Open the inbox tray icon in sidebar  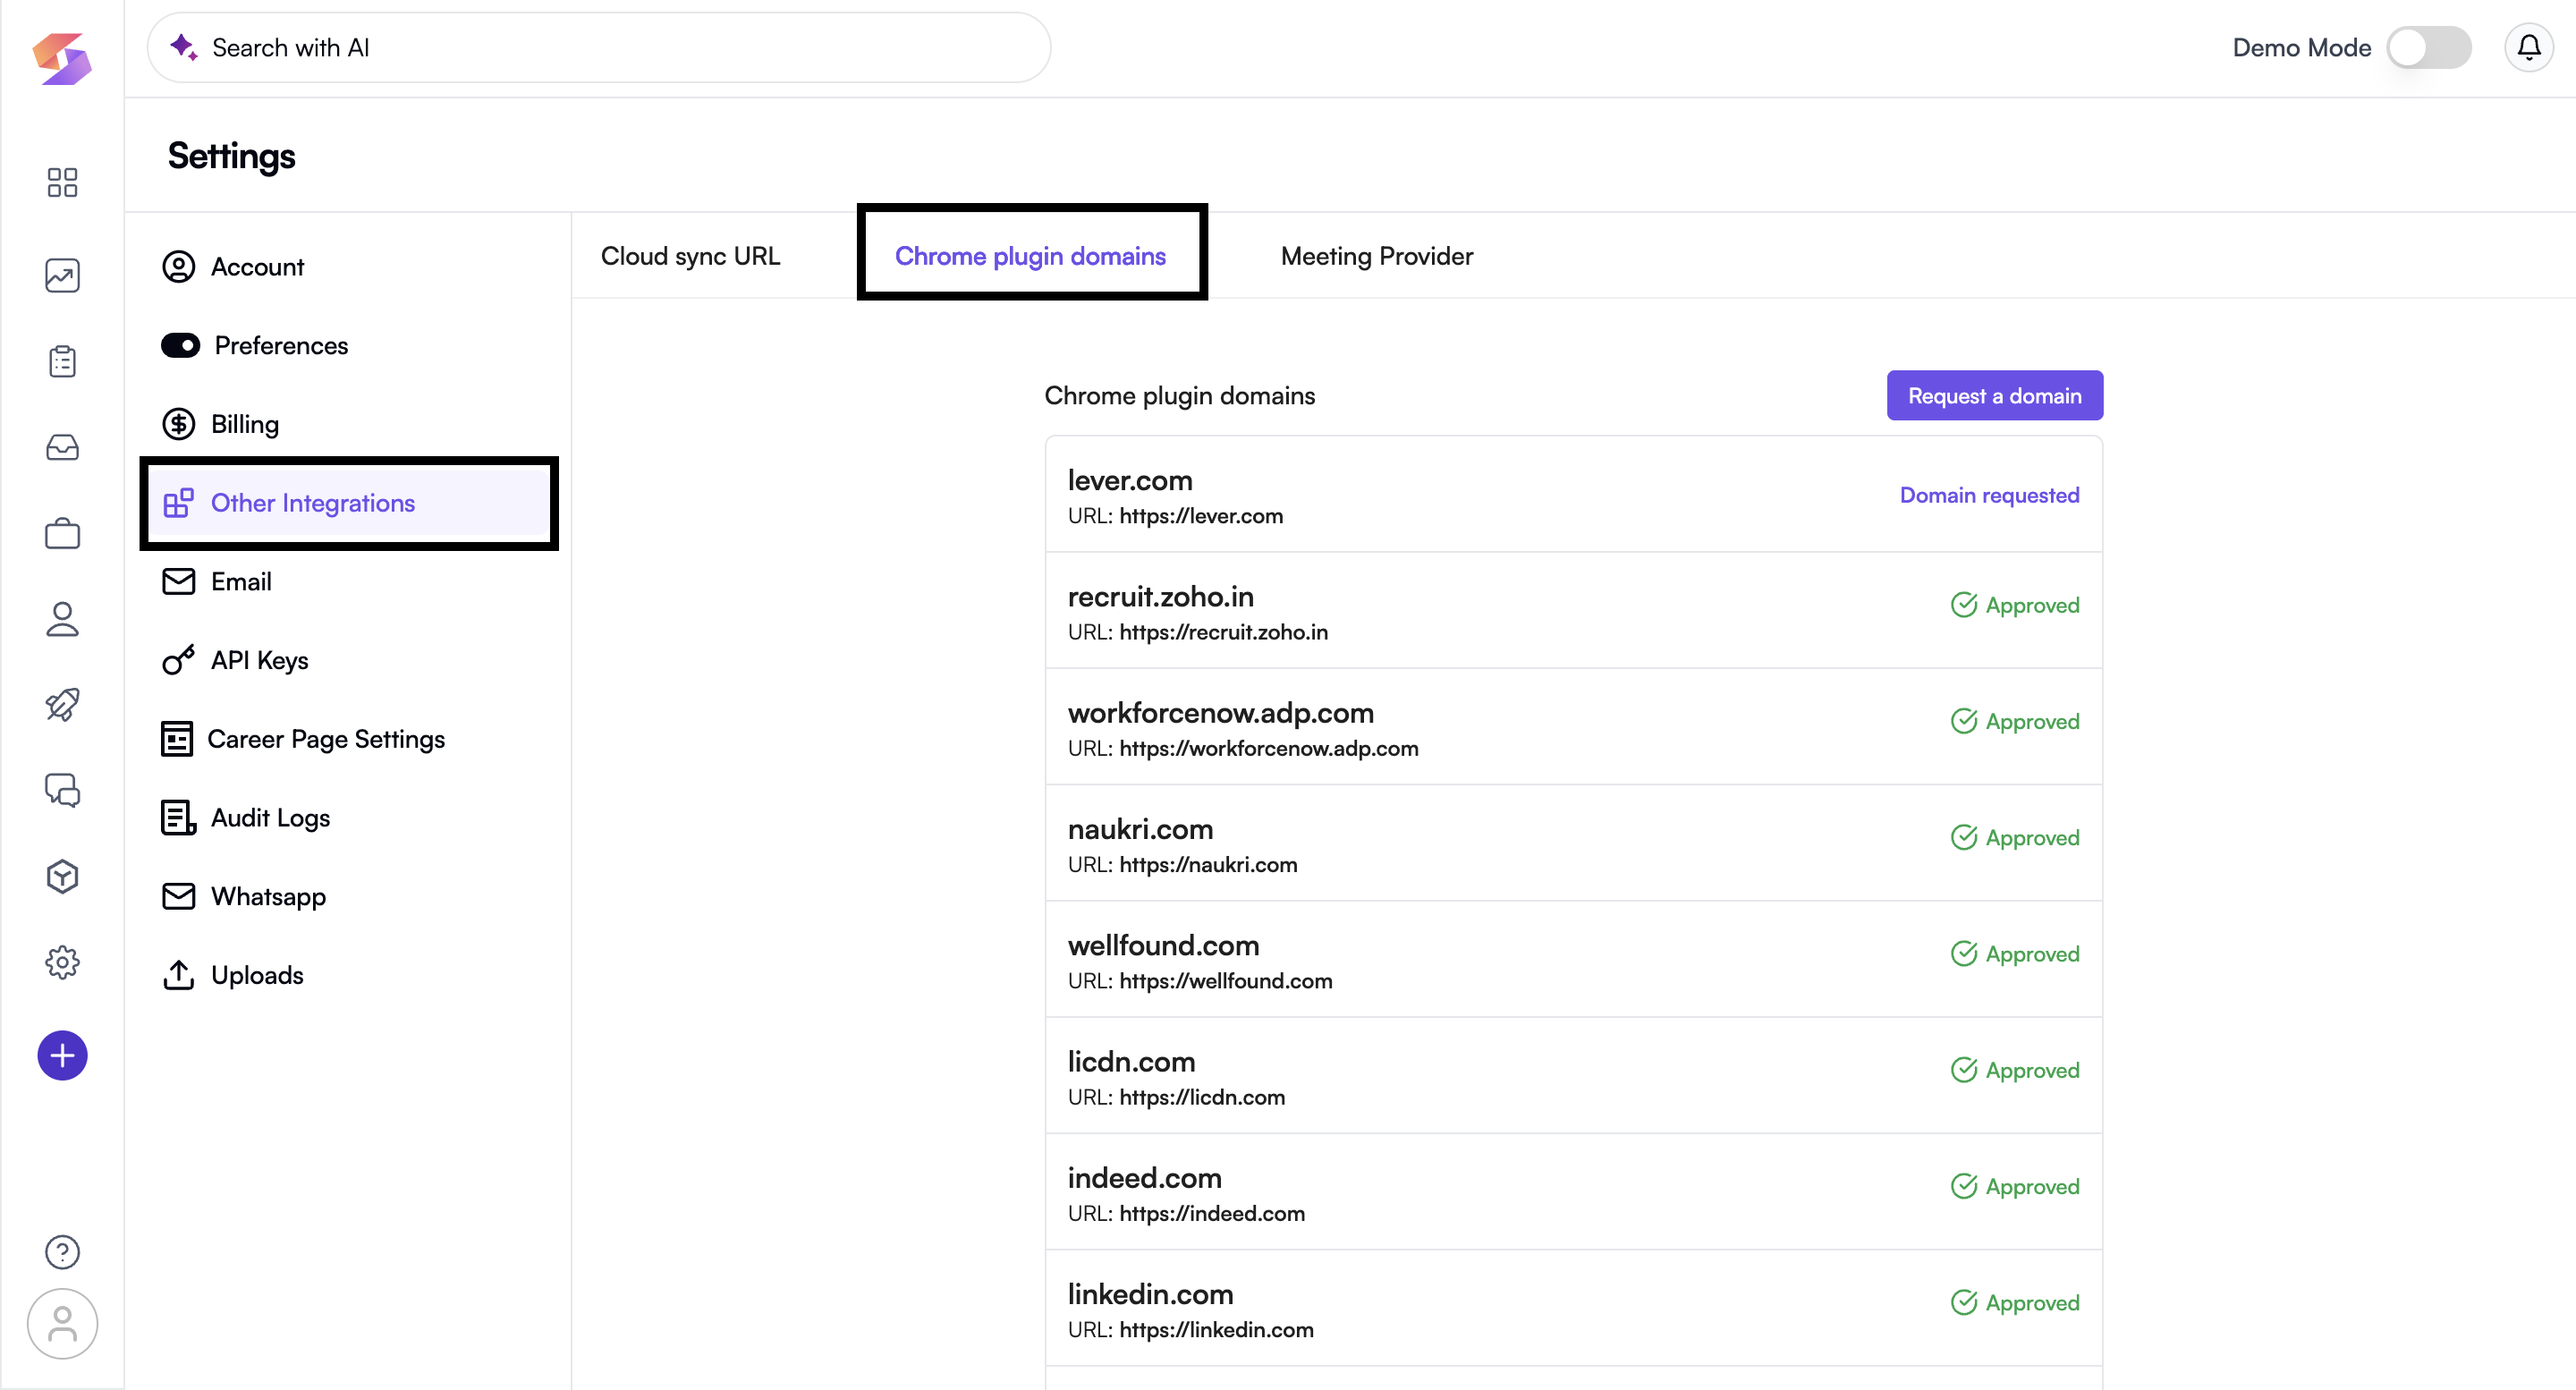62,447
